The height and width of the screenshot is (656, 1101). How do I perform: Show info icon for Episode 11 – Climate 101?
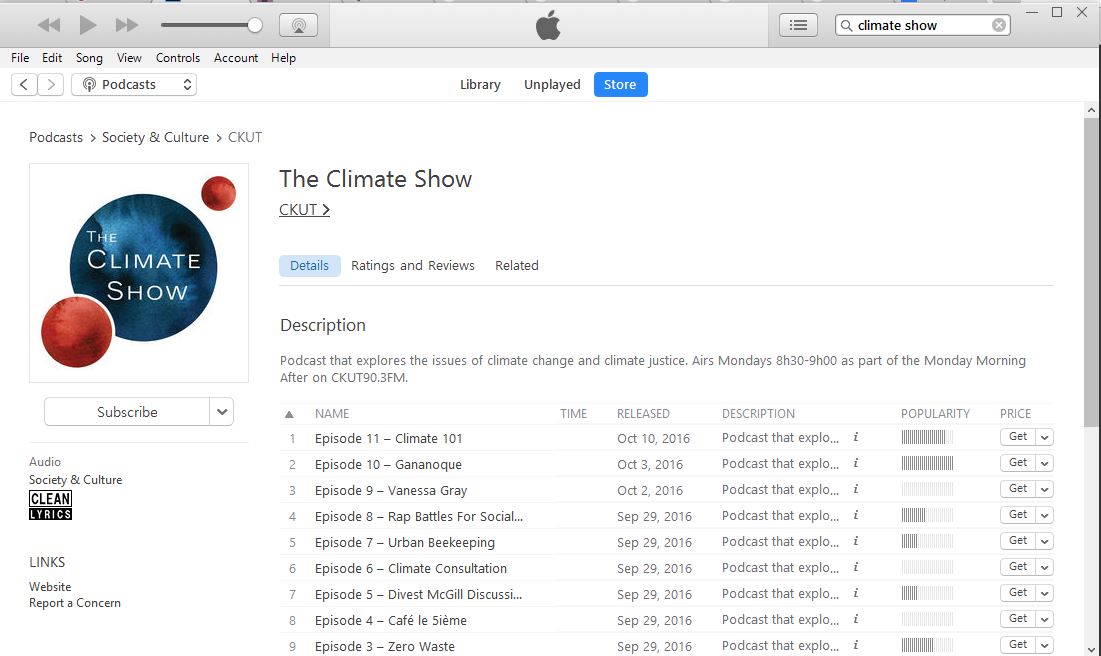click(855, 437)
